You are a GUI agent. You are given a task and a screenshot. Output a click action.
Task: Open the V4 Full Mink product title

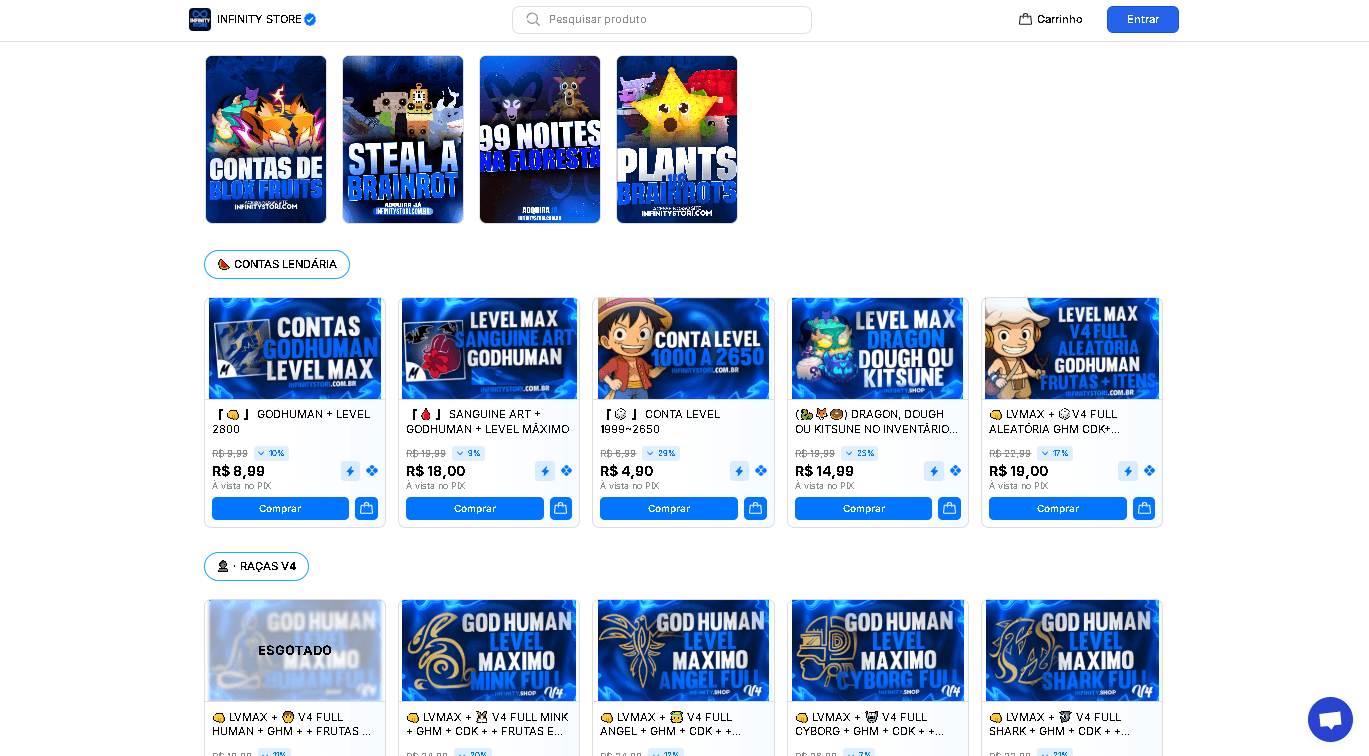pos(488,724)
